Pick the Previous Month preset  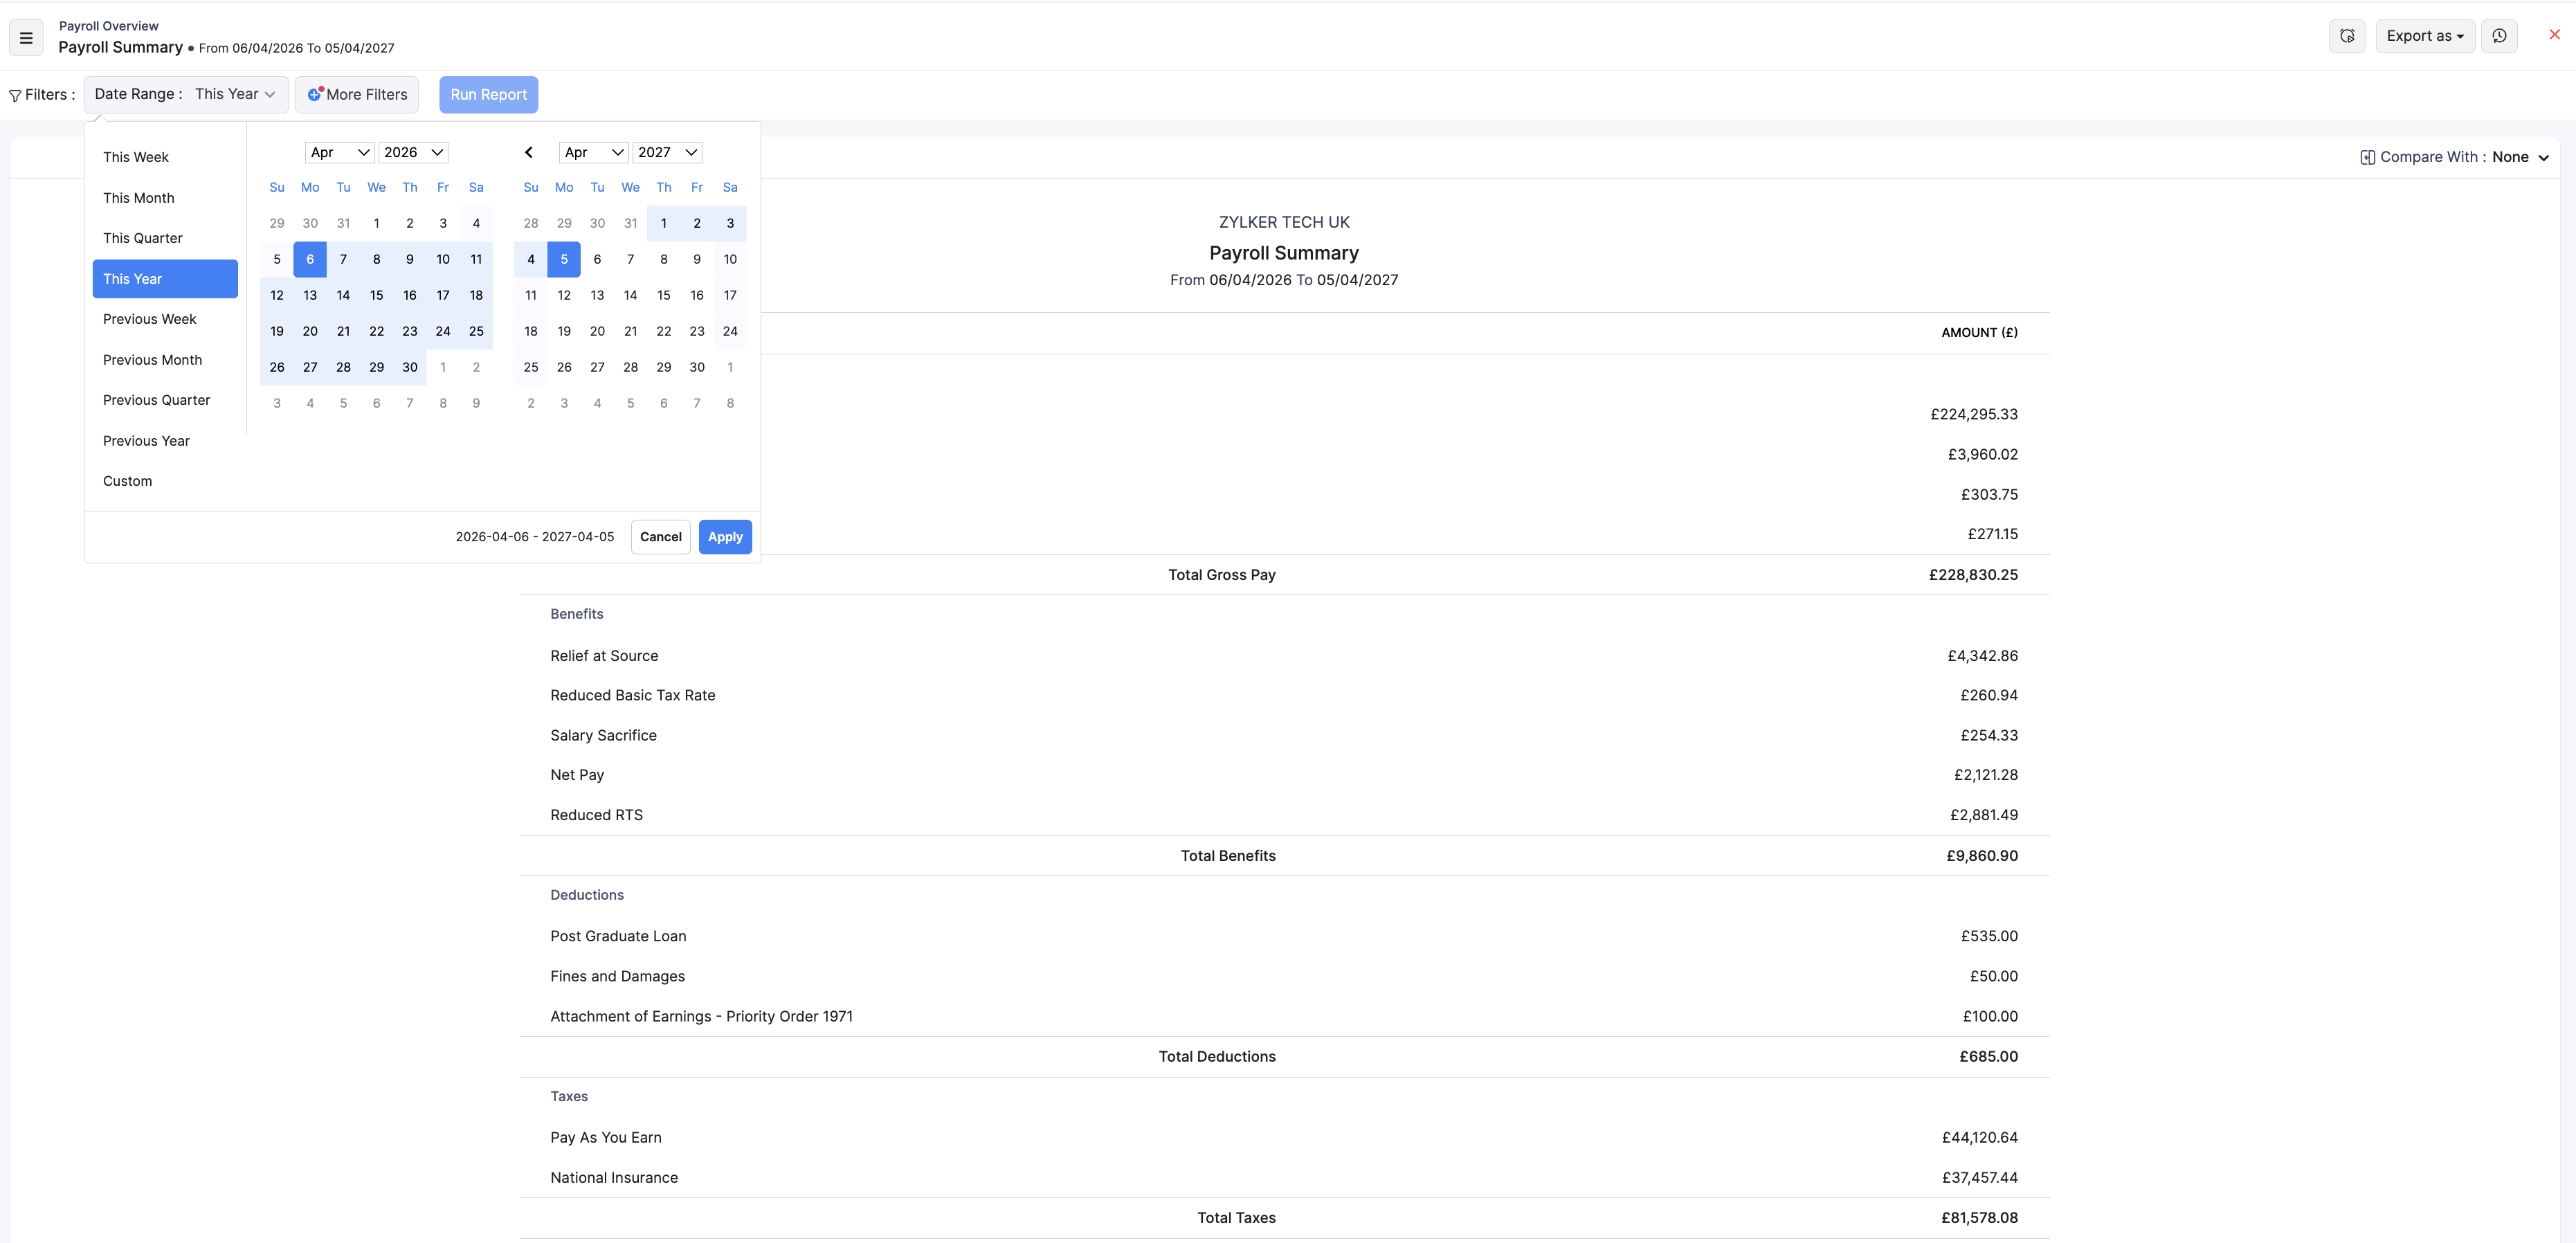pos(165,360)
